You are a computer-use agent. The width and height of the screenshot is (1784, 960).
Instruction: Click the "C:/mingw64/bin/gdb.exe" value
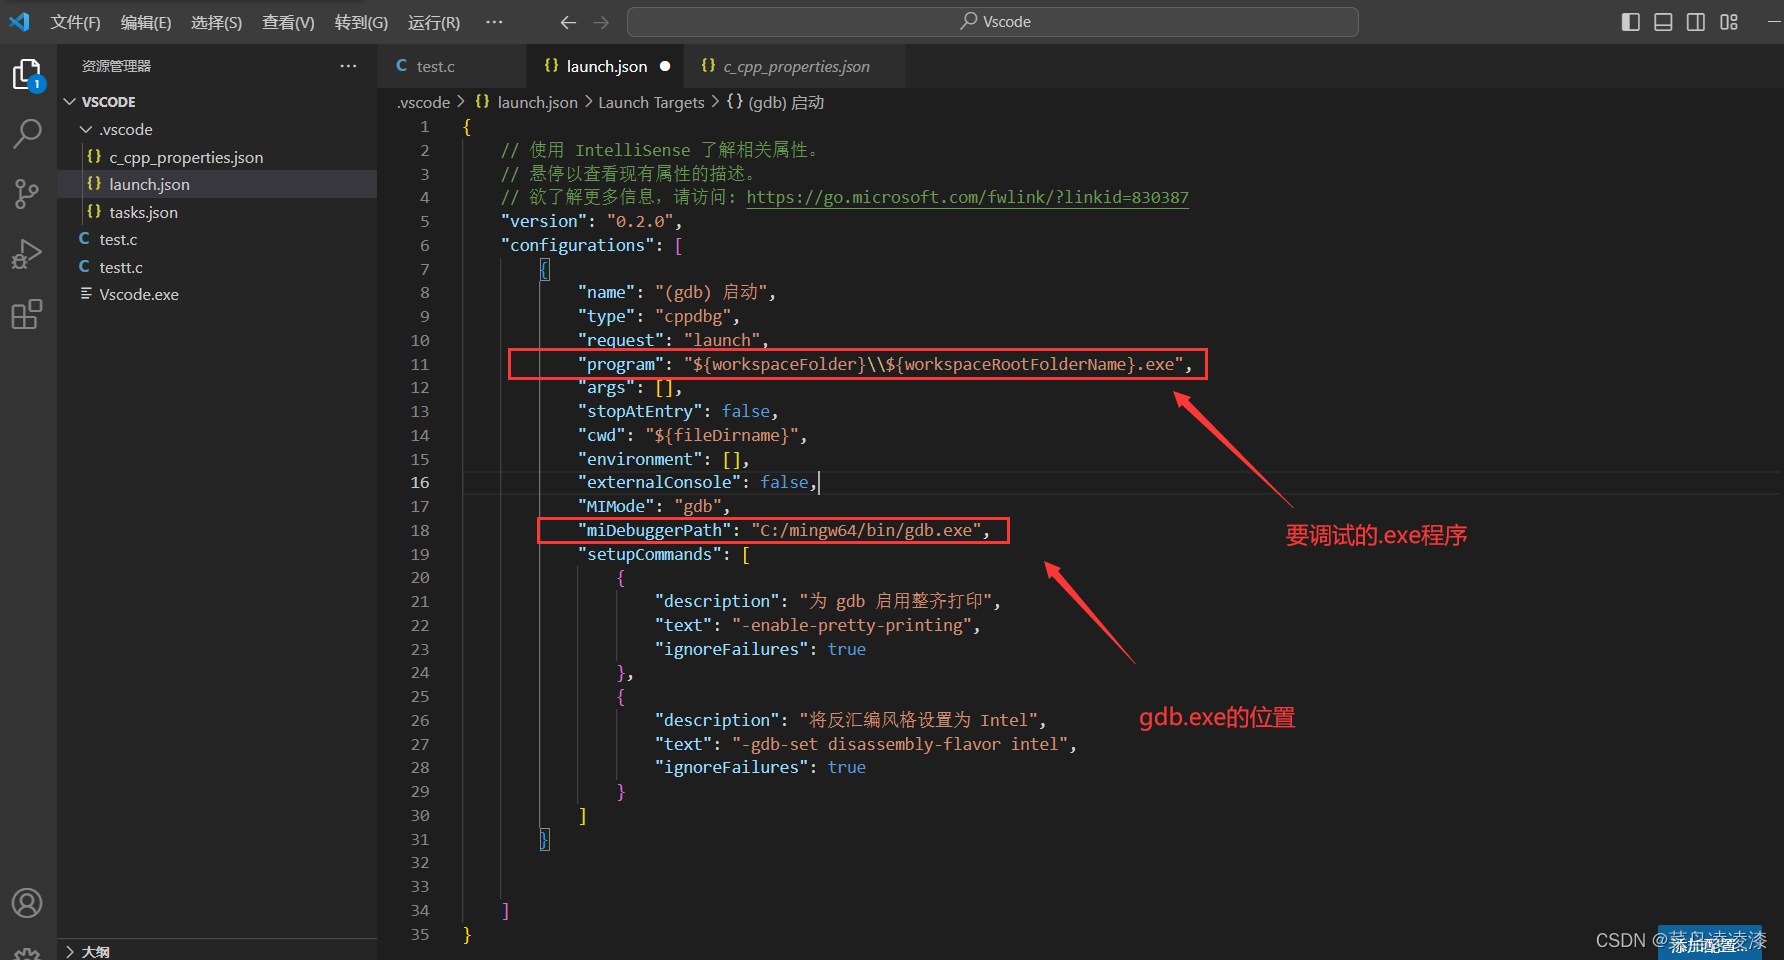click(x=865, y=530)
